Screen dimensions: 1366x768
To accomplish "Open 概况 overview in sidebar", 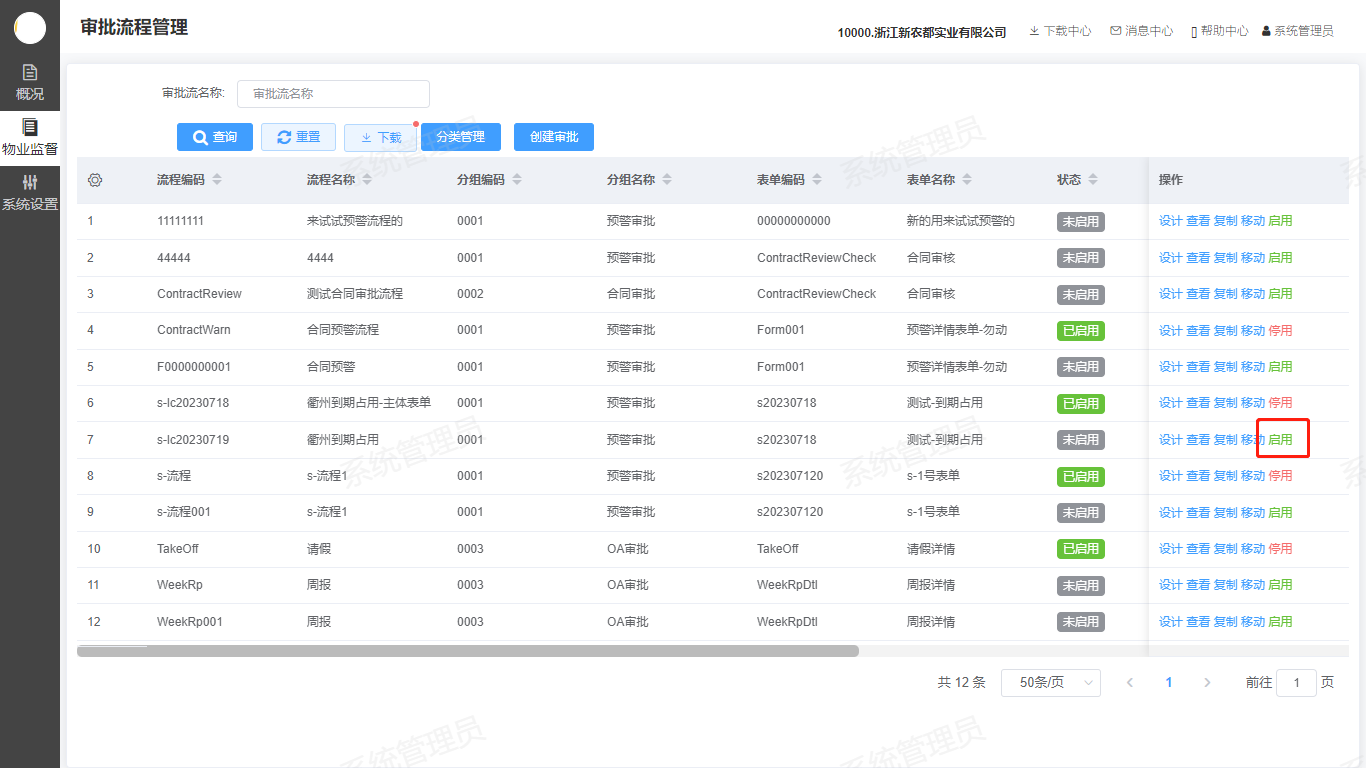I will pos(30,83).
